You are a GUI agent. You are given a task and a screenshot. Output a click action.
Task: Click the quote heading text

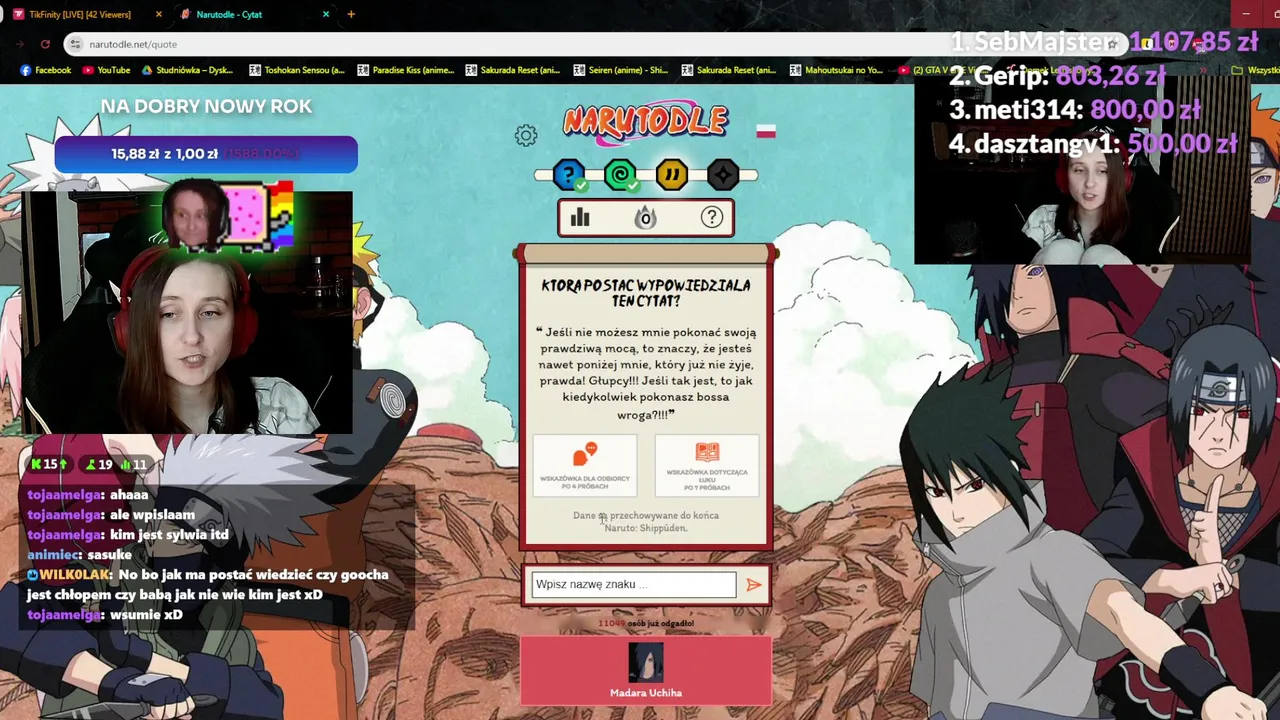pyautogui.click(x=646, y=293)
